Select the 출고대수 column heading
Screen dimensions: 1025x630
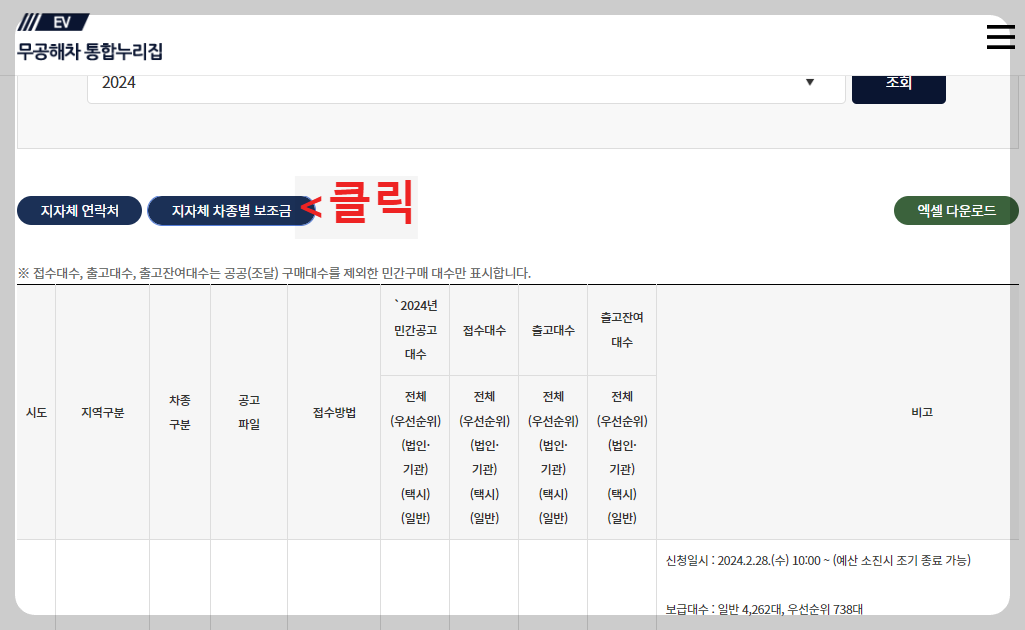pyautogui.click(x=552, y=328)
